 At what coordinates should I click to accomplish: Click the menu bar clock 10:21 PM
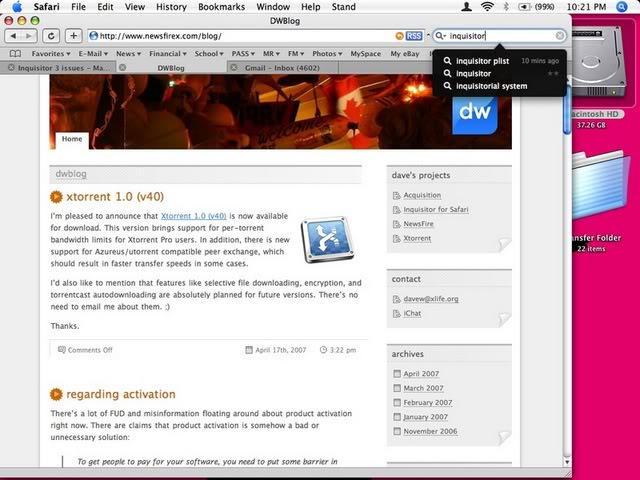click(587, 7)
